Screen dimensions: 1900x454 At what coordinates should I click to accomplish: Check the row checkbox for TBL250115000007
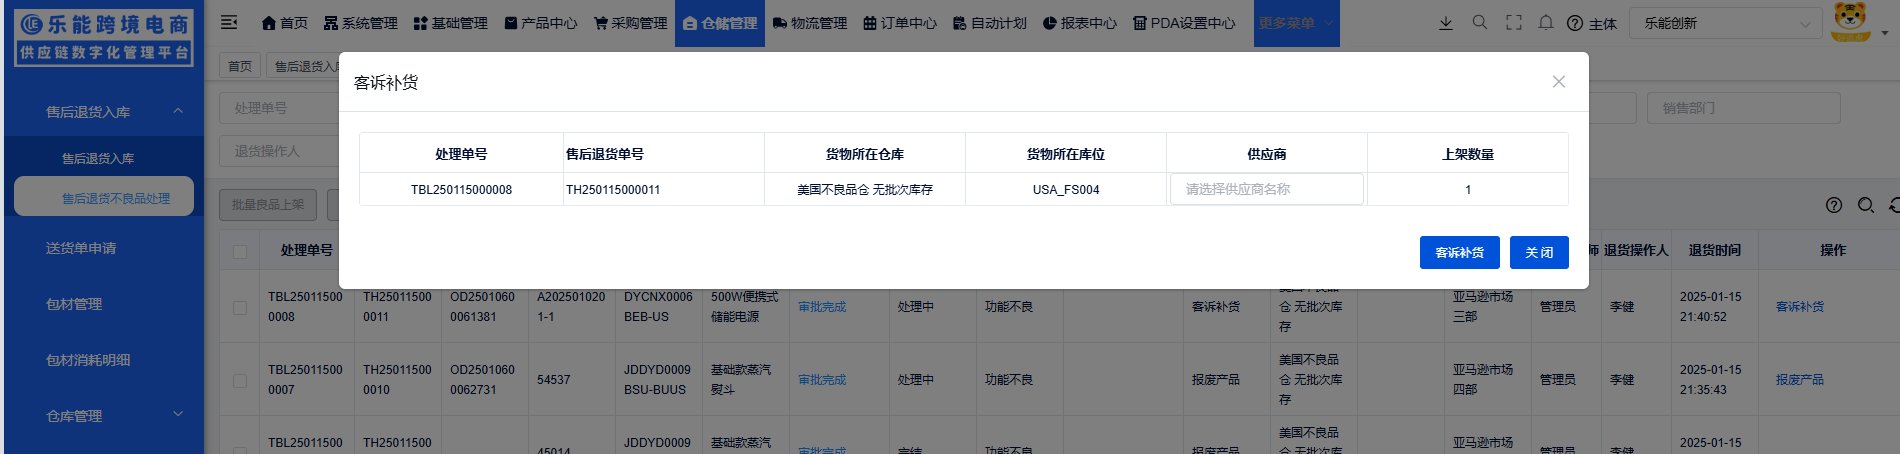240,380
